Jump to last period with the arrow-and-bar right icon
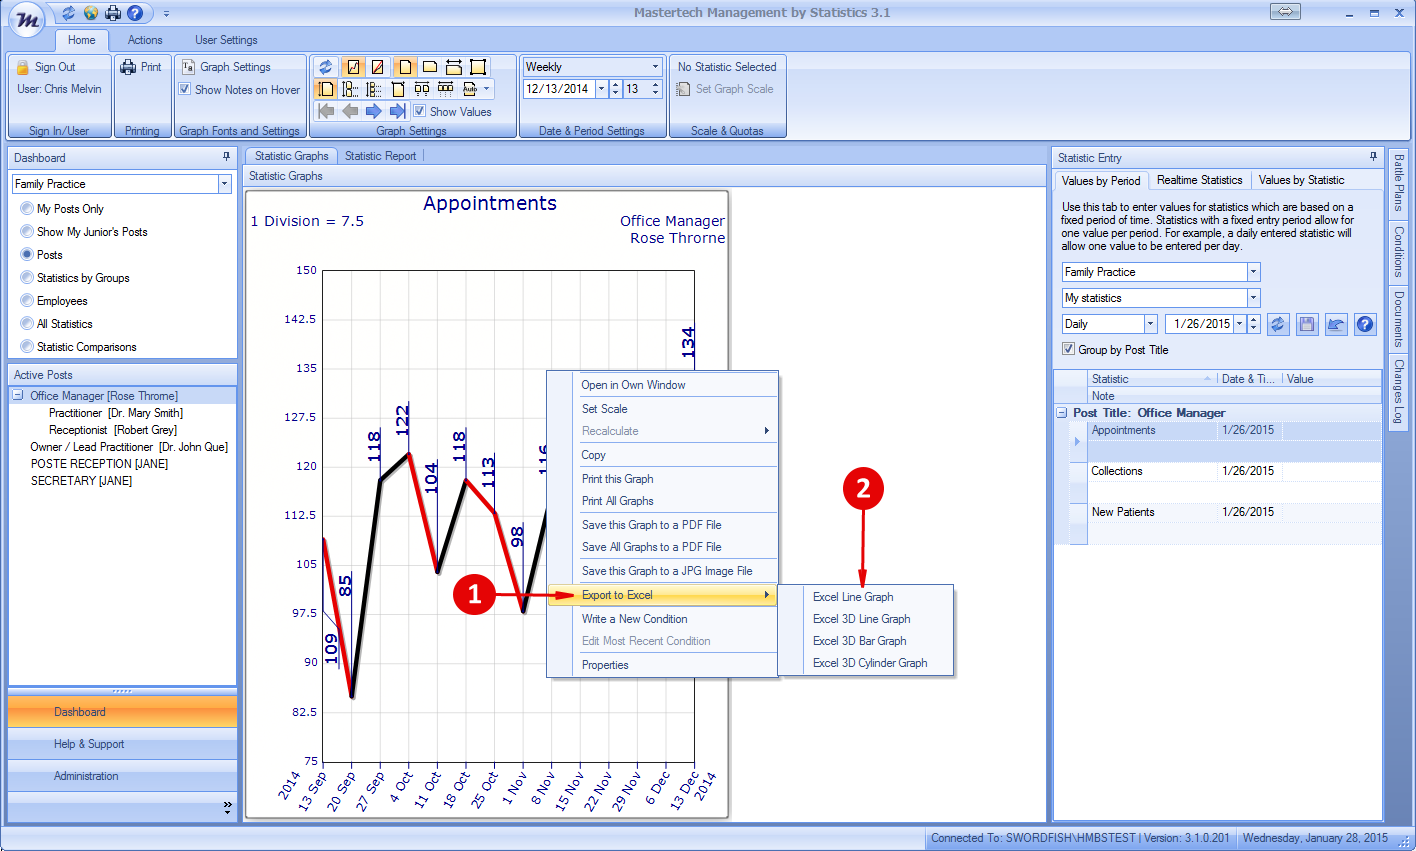 pyautogui.click(x=398, y=111)
